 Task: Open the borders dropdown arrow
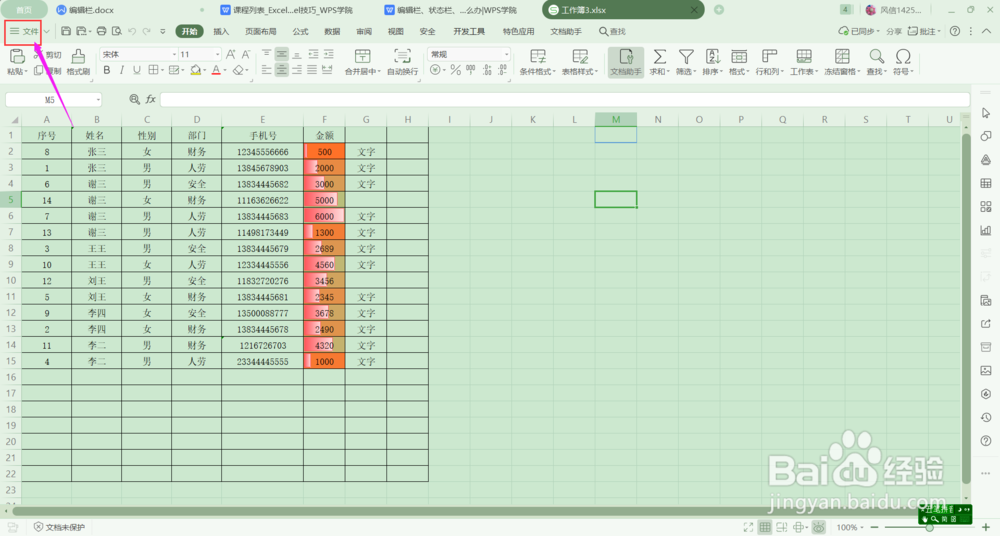(x=163, y=70)
